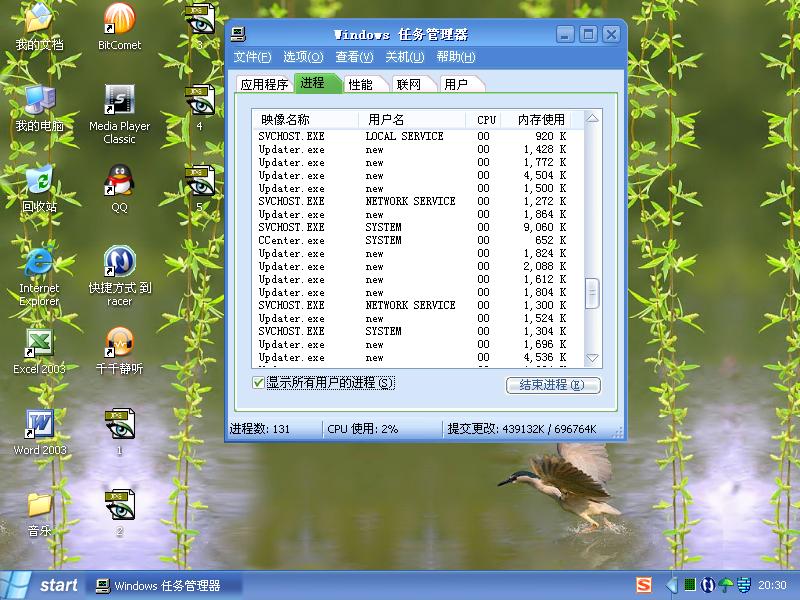
Task: Select the 音乐 folder icon
Action: coord(39,514)
